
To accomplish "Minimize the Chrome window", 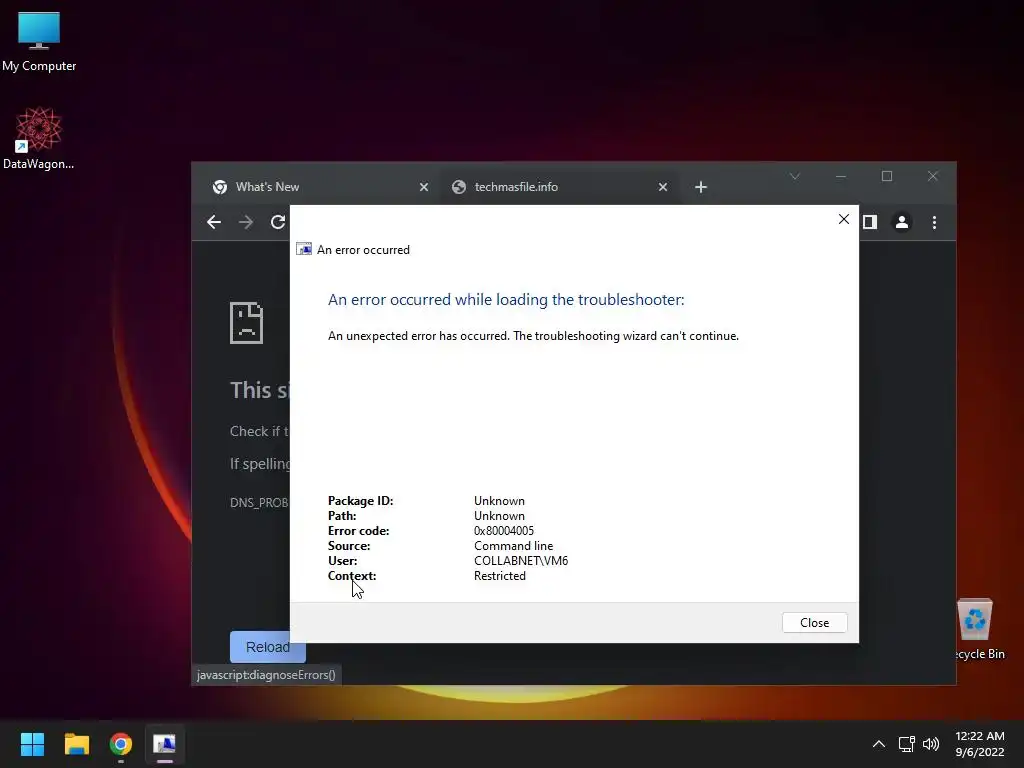I will pos(840,176).
